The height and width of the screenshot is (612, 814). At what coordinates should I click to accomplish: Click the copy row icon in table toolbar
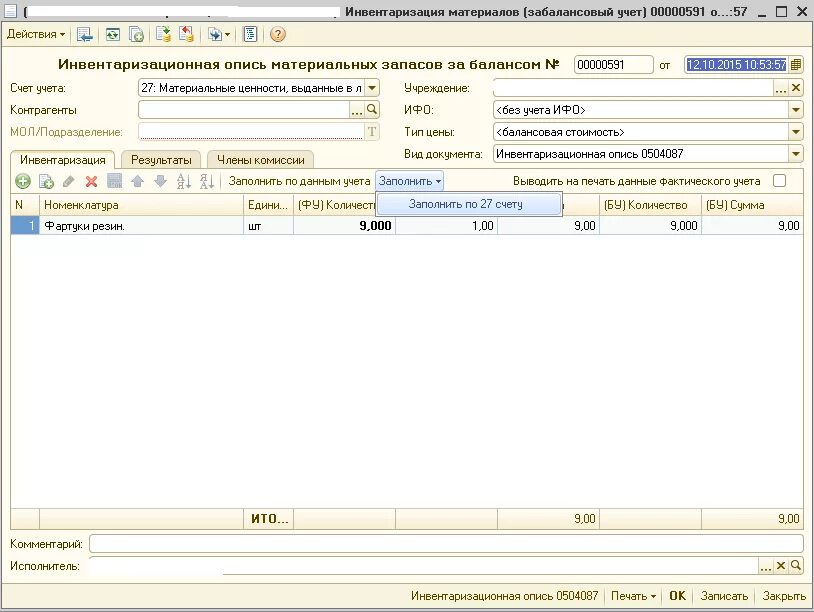coord(46,181)
